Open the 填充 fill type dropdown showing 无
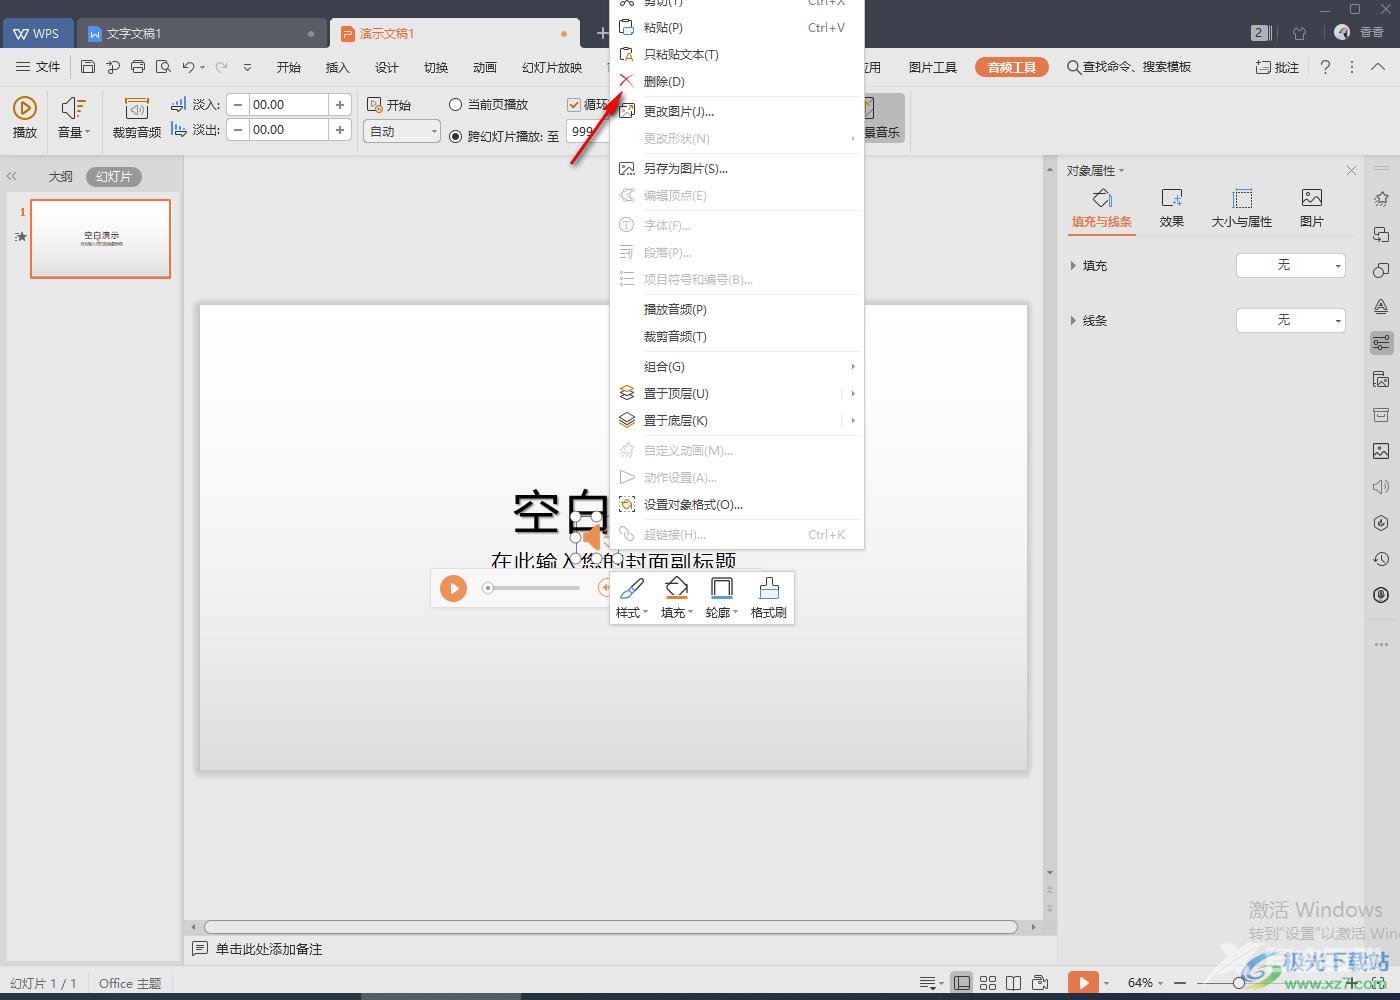This screenshot has width=1400, height=1000. point(1290,265)
